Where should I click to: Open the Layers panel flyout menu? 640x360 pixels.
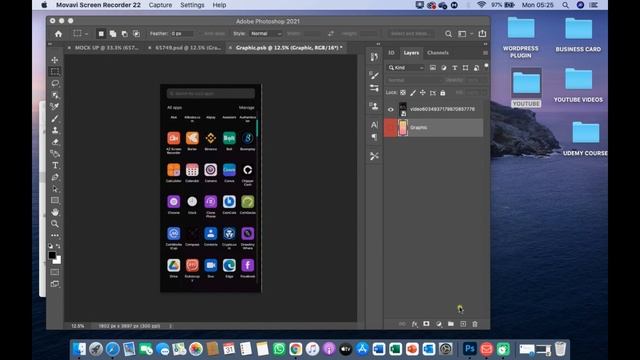485,53
